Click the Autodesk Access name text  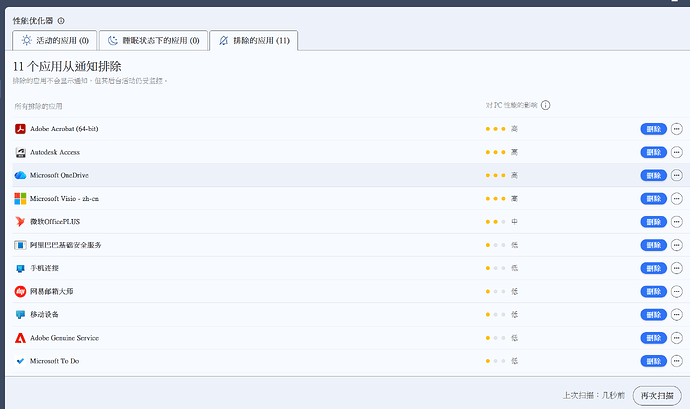[55, 152]
